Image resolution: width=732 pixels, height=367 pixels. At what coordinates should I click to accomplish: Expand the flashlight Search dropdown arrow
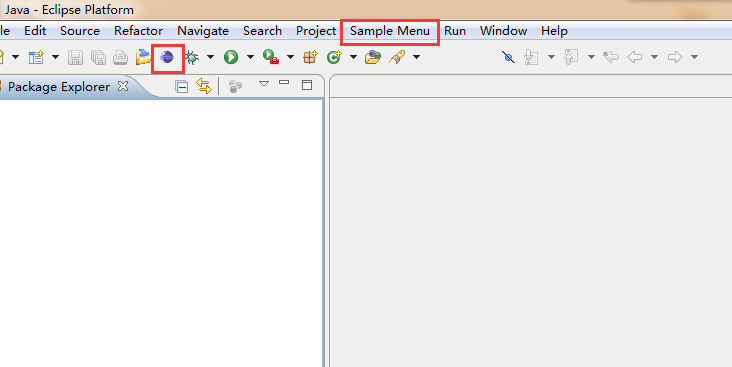click(416, 57)
